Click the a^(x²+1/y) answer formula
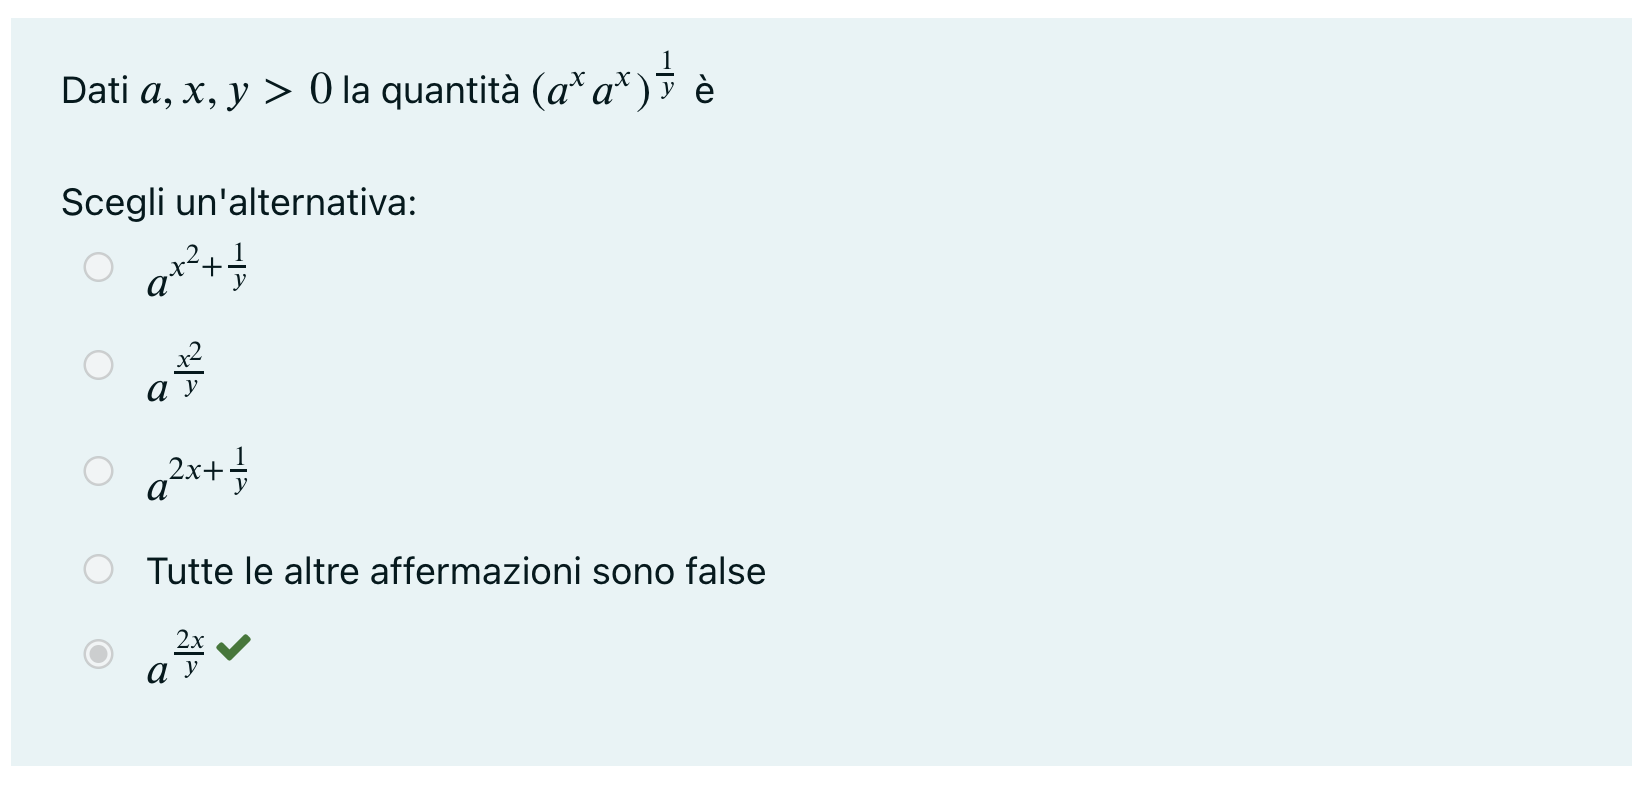 click(197, 272)
